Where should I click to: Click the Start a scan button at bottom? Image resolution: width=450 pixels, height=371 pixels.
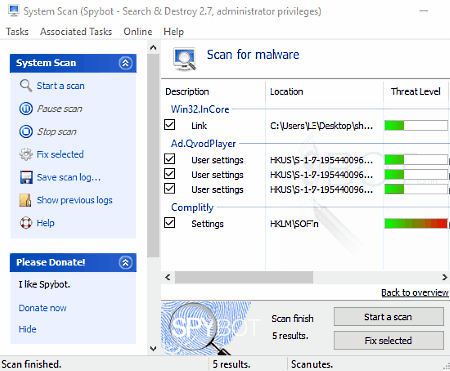pos(389,317)
